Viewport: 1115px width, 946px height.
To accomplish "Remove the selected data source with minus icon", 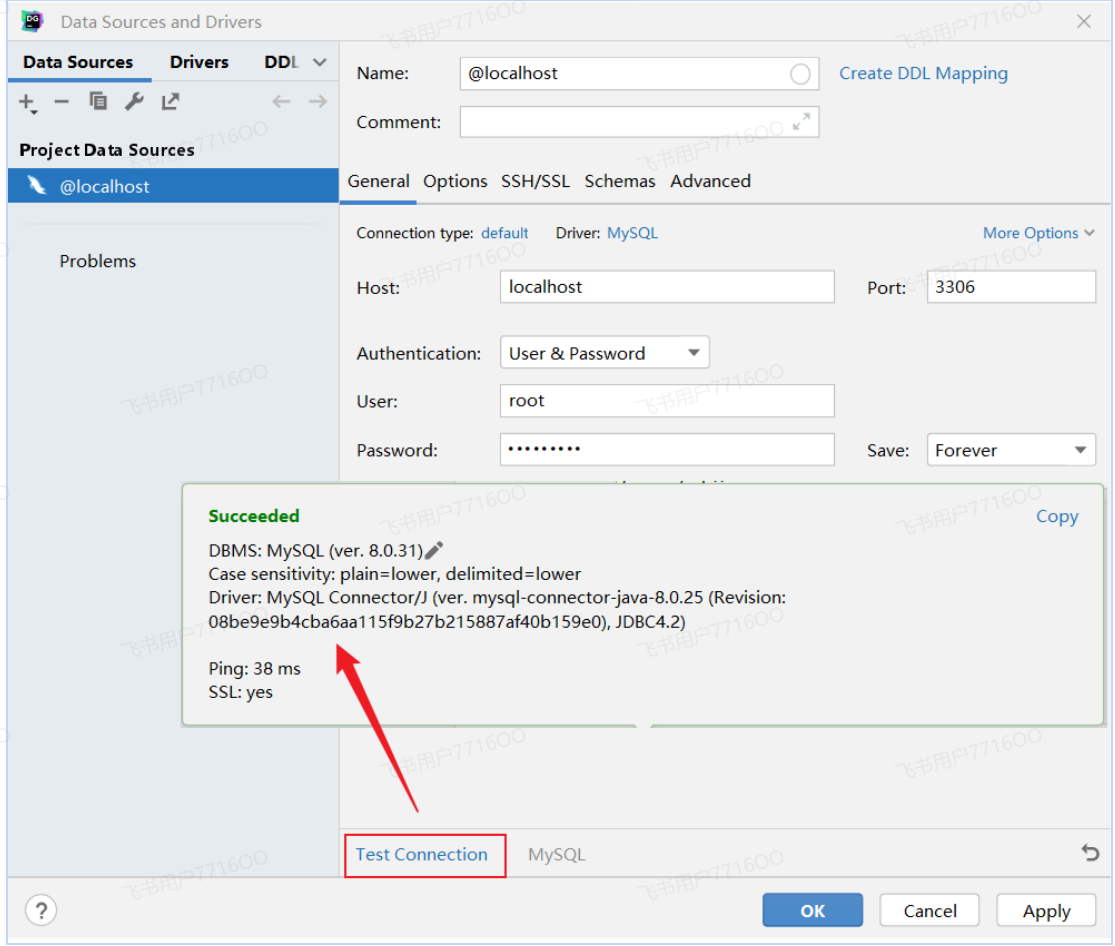I will [62, 102].
